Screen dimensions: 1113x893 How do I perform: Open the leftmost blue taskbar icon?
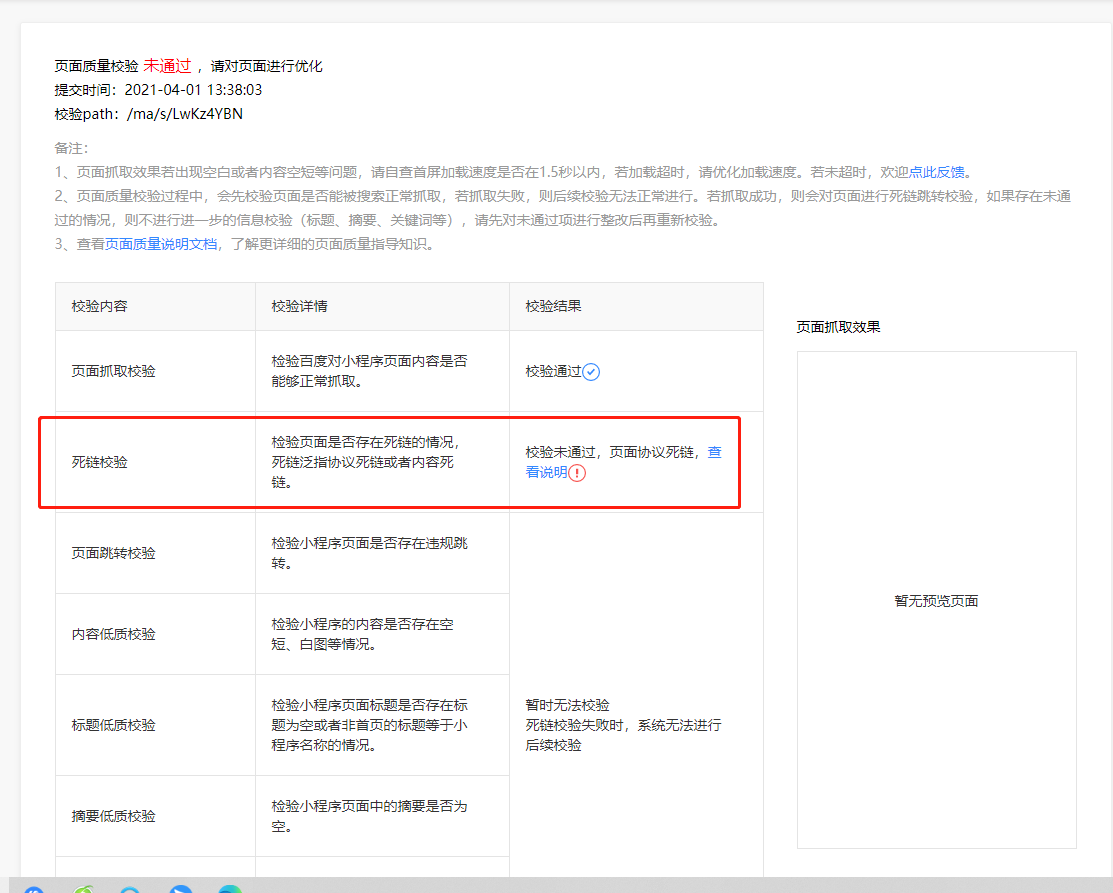(34, 889)
